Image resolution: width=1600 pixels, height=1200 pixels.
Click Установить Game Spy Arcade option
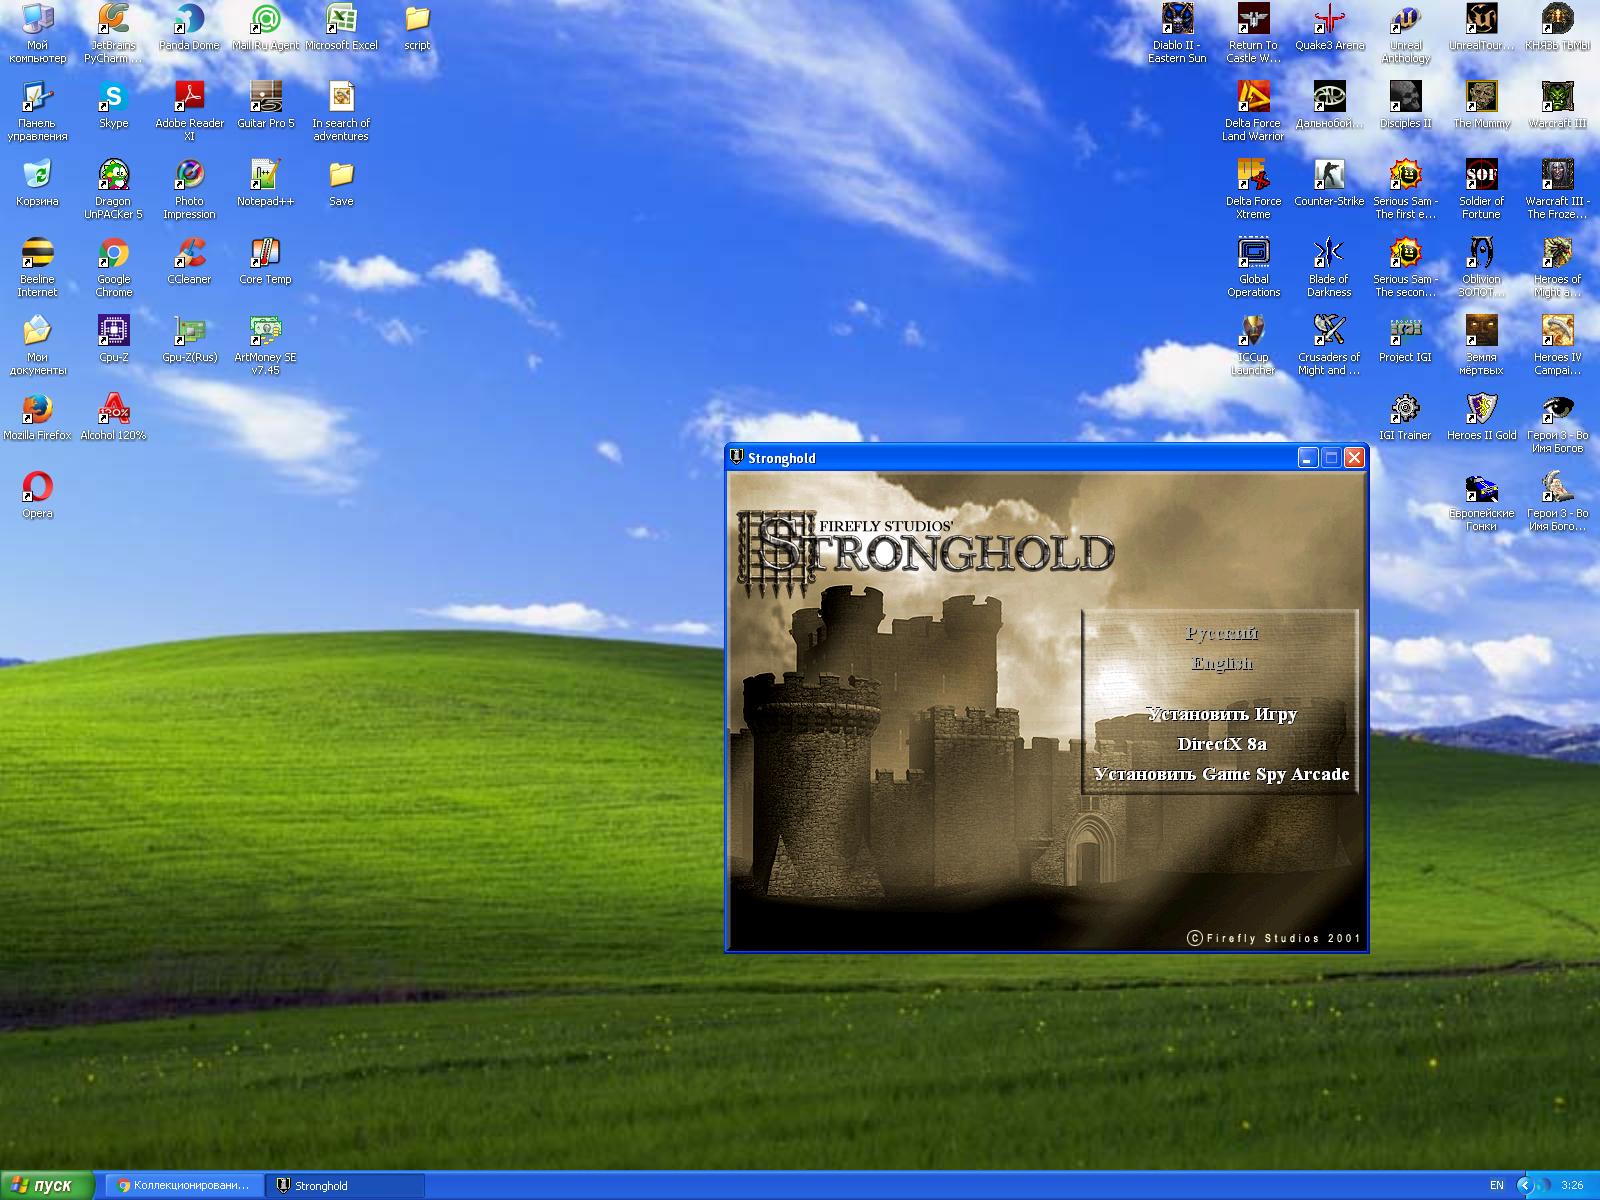click(x=1221, y=774)
